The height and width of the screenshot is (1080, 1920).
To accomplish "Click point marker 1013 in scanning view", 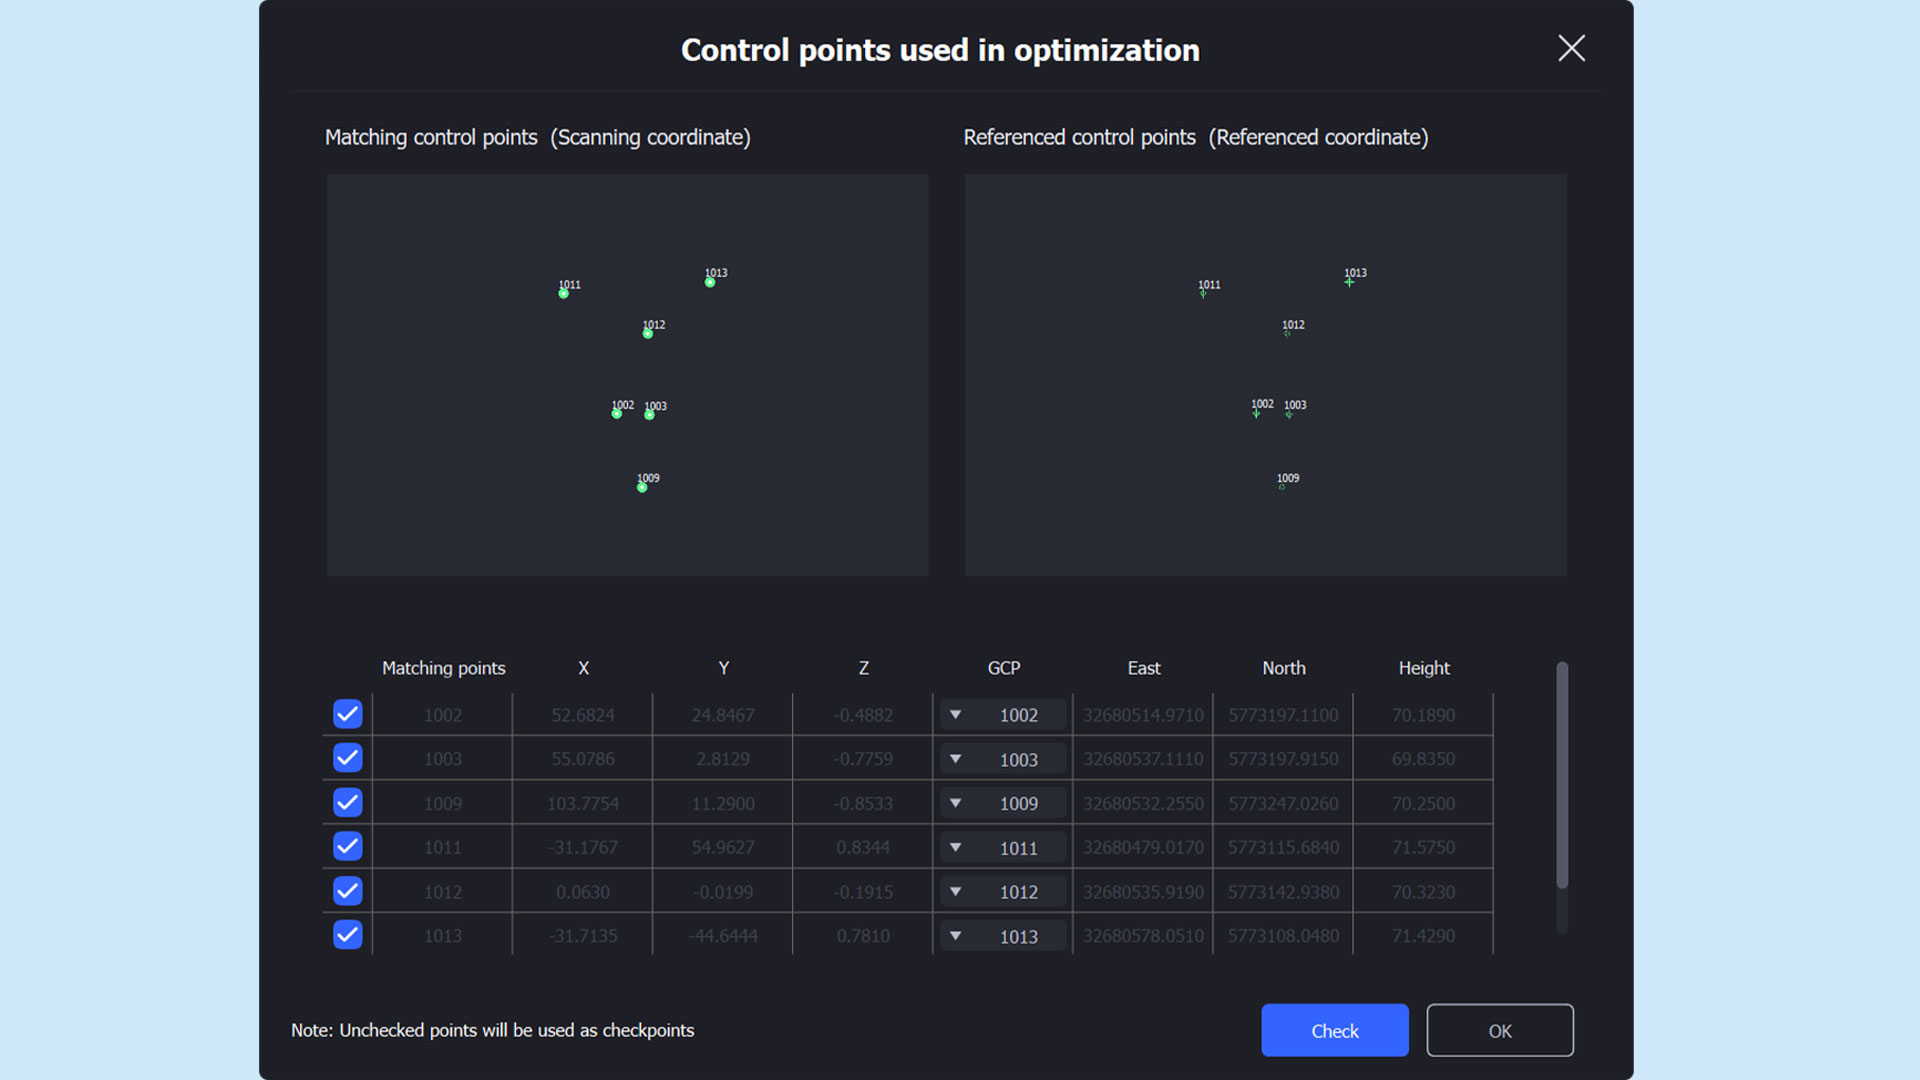I will (710, 283).
